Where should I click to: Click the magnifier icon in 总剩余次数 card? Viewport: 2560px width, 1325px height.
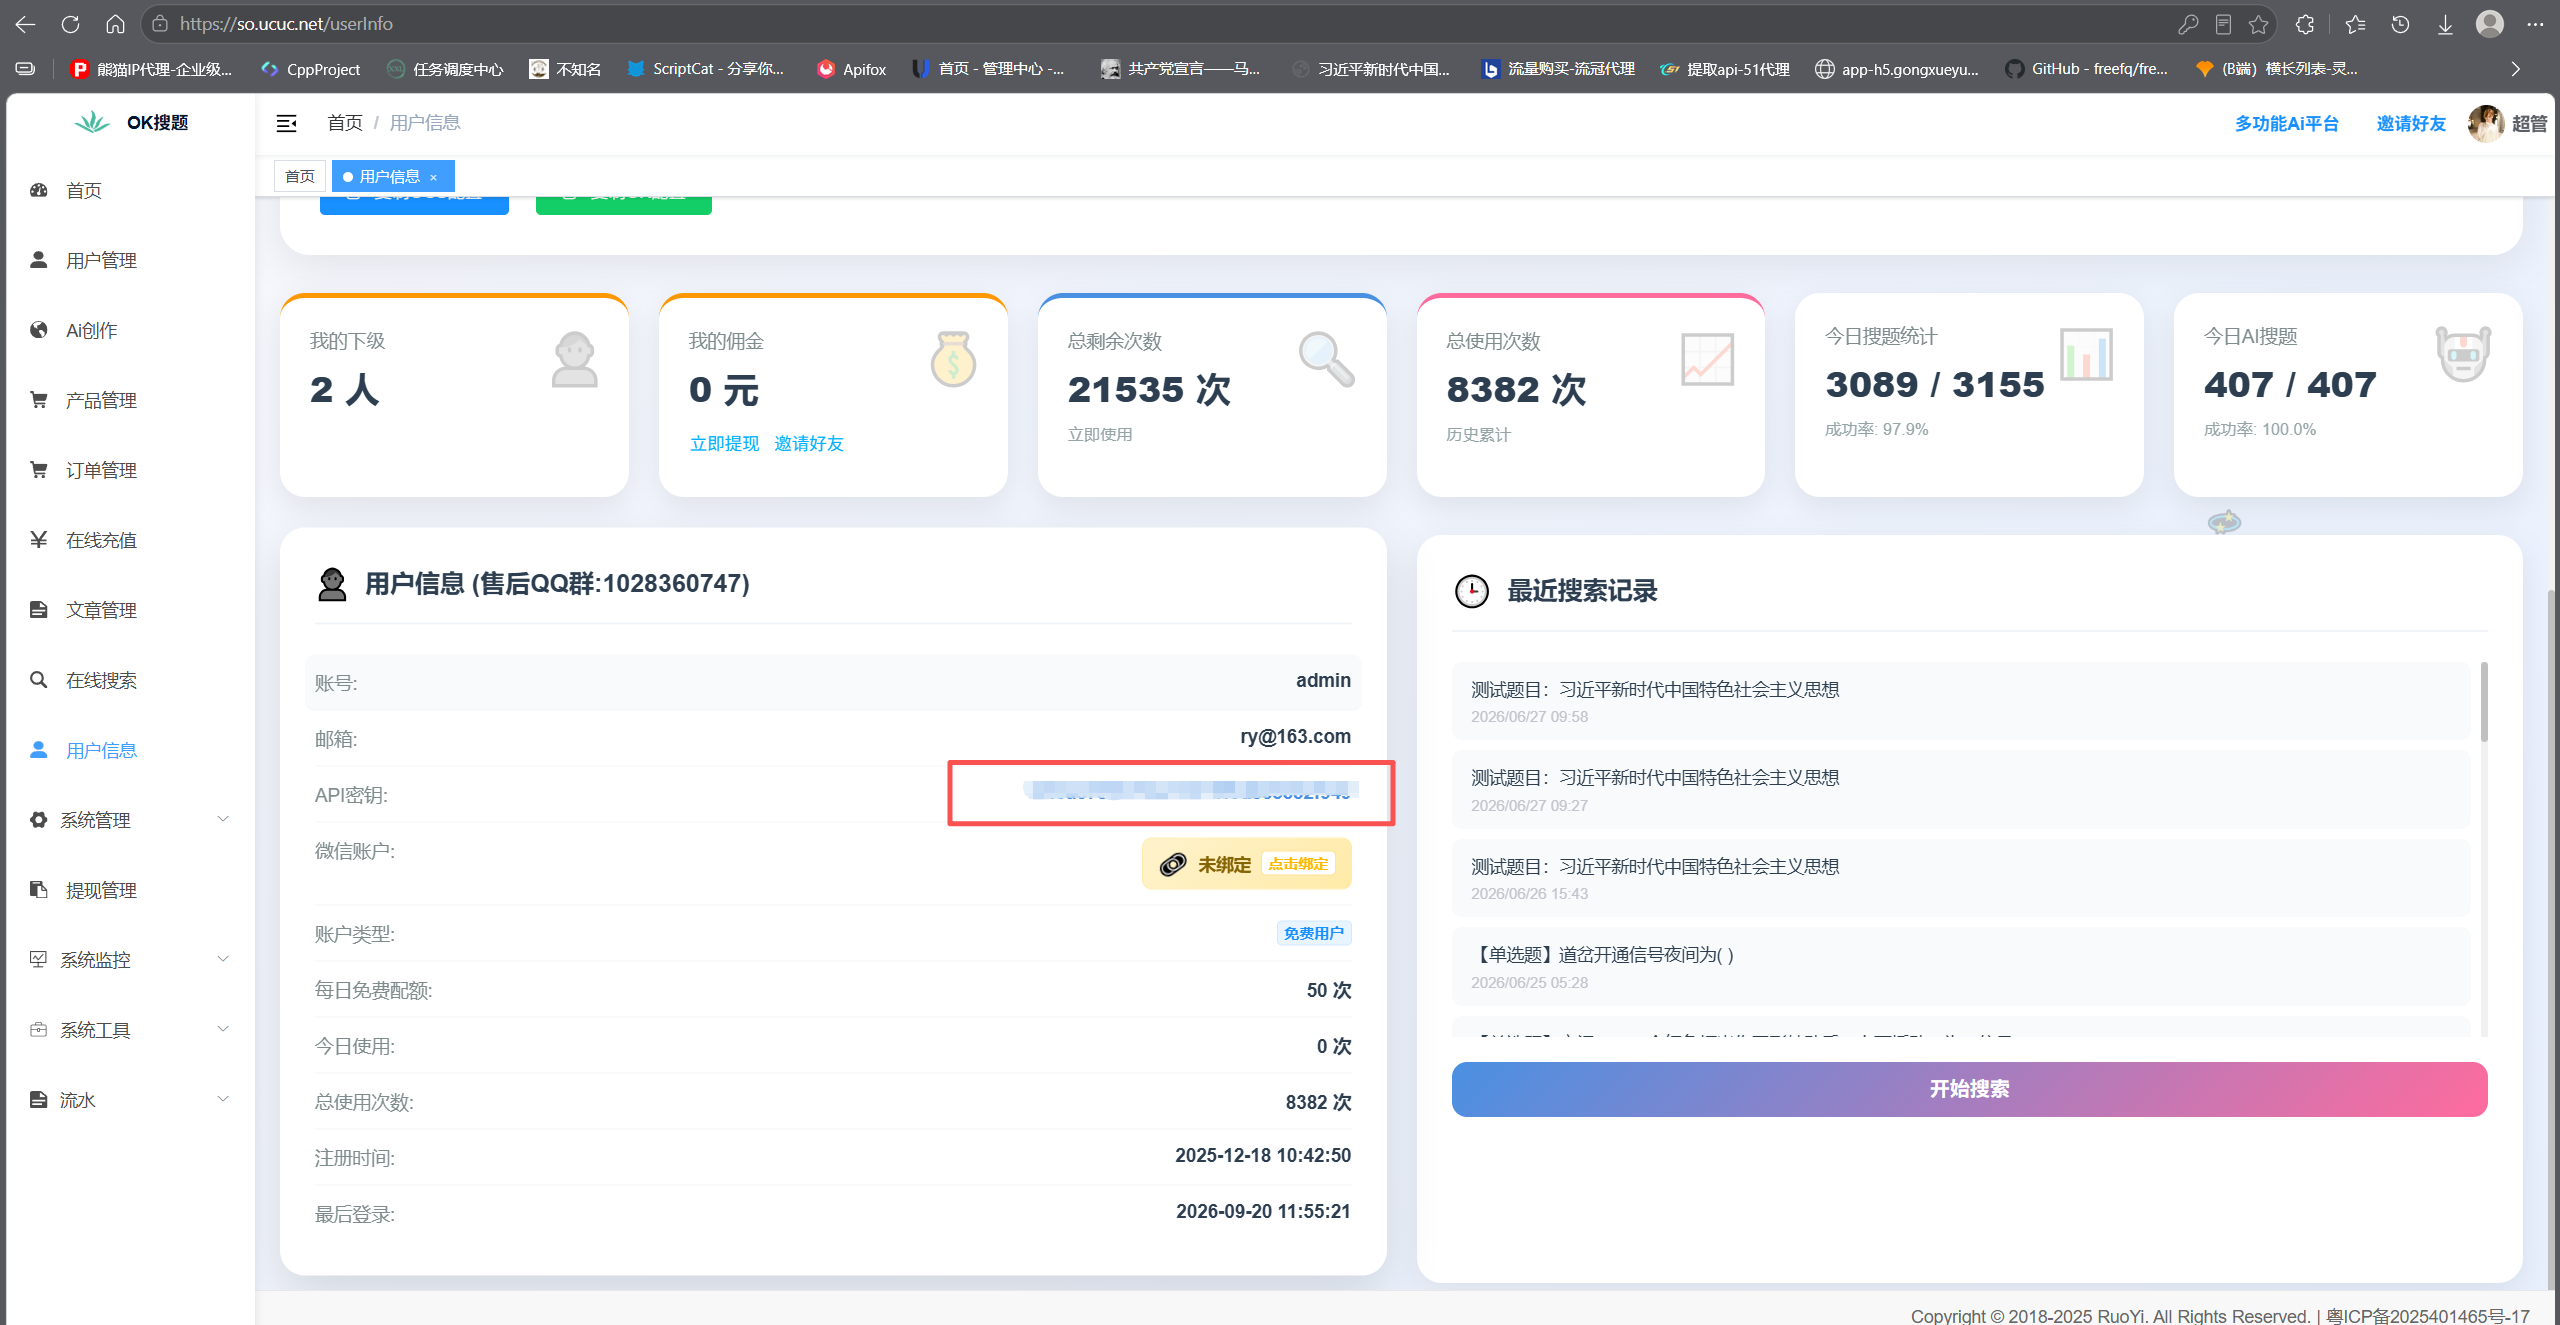[1326, 358]
